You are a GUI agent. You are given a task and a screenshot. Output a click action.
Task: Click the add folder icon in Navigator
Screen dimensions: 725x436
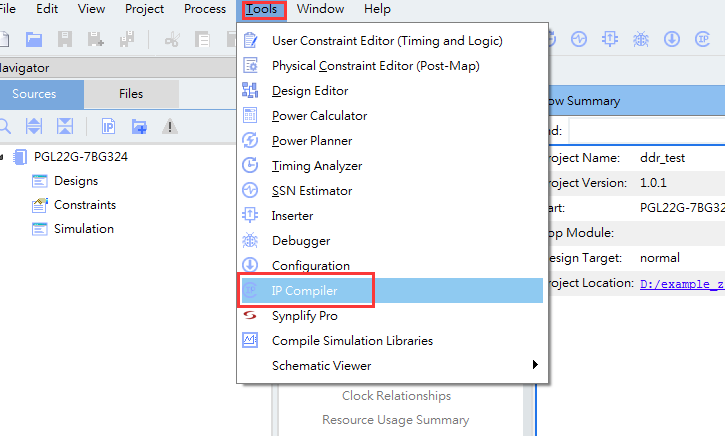(x=139, y=126)
